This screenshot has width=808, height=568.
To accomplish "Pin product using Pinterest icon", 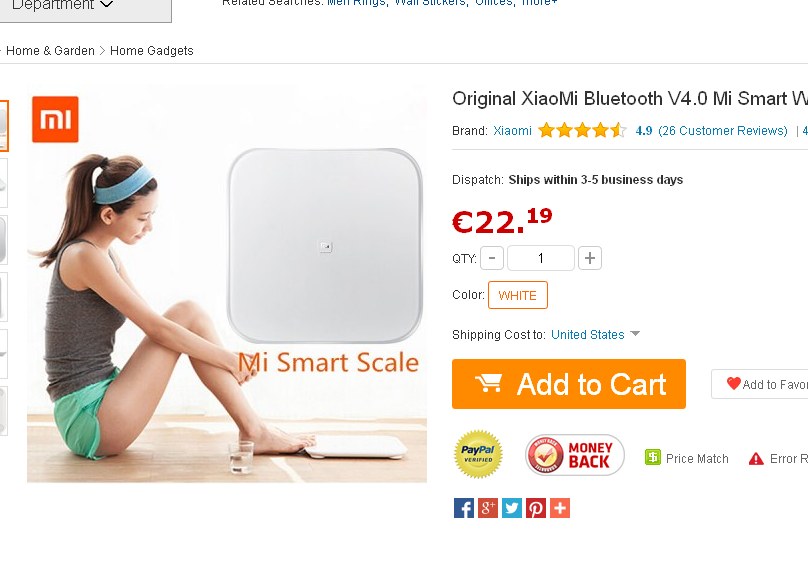I will click(x=536, y=508).
